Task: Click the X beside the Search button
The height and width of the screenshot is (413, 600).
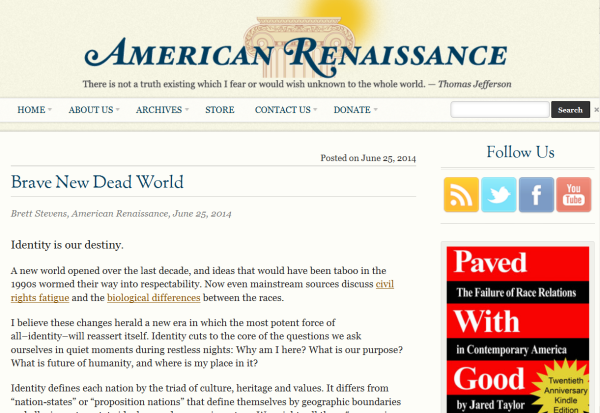Action: (596, 110)
